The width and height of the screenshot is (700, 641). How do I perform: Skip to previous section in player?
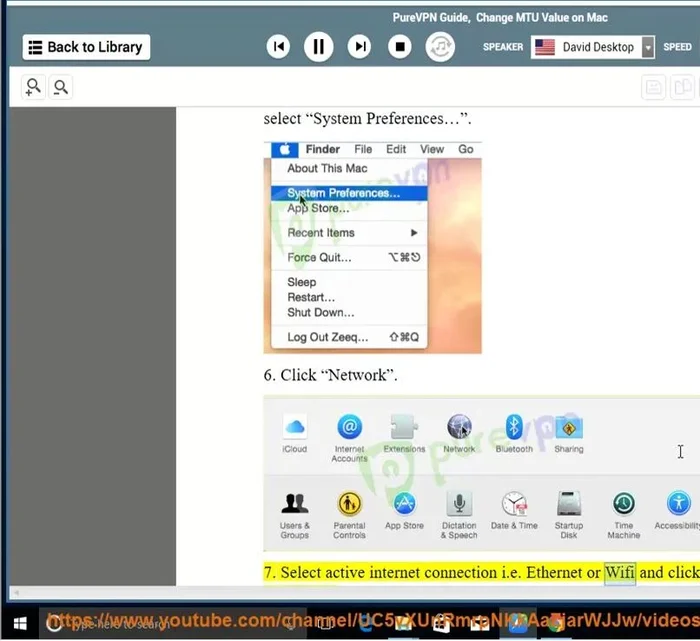(x=280, y=46)
